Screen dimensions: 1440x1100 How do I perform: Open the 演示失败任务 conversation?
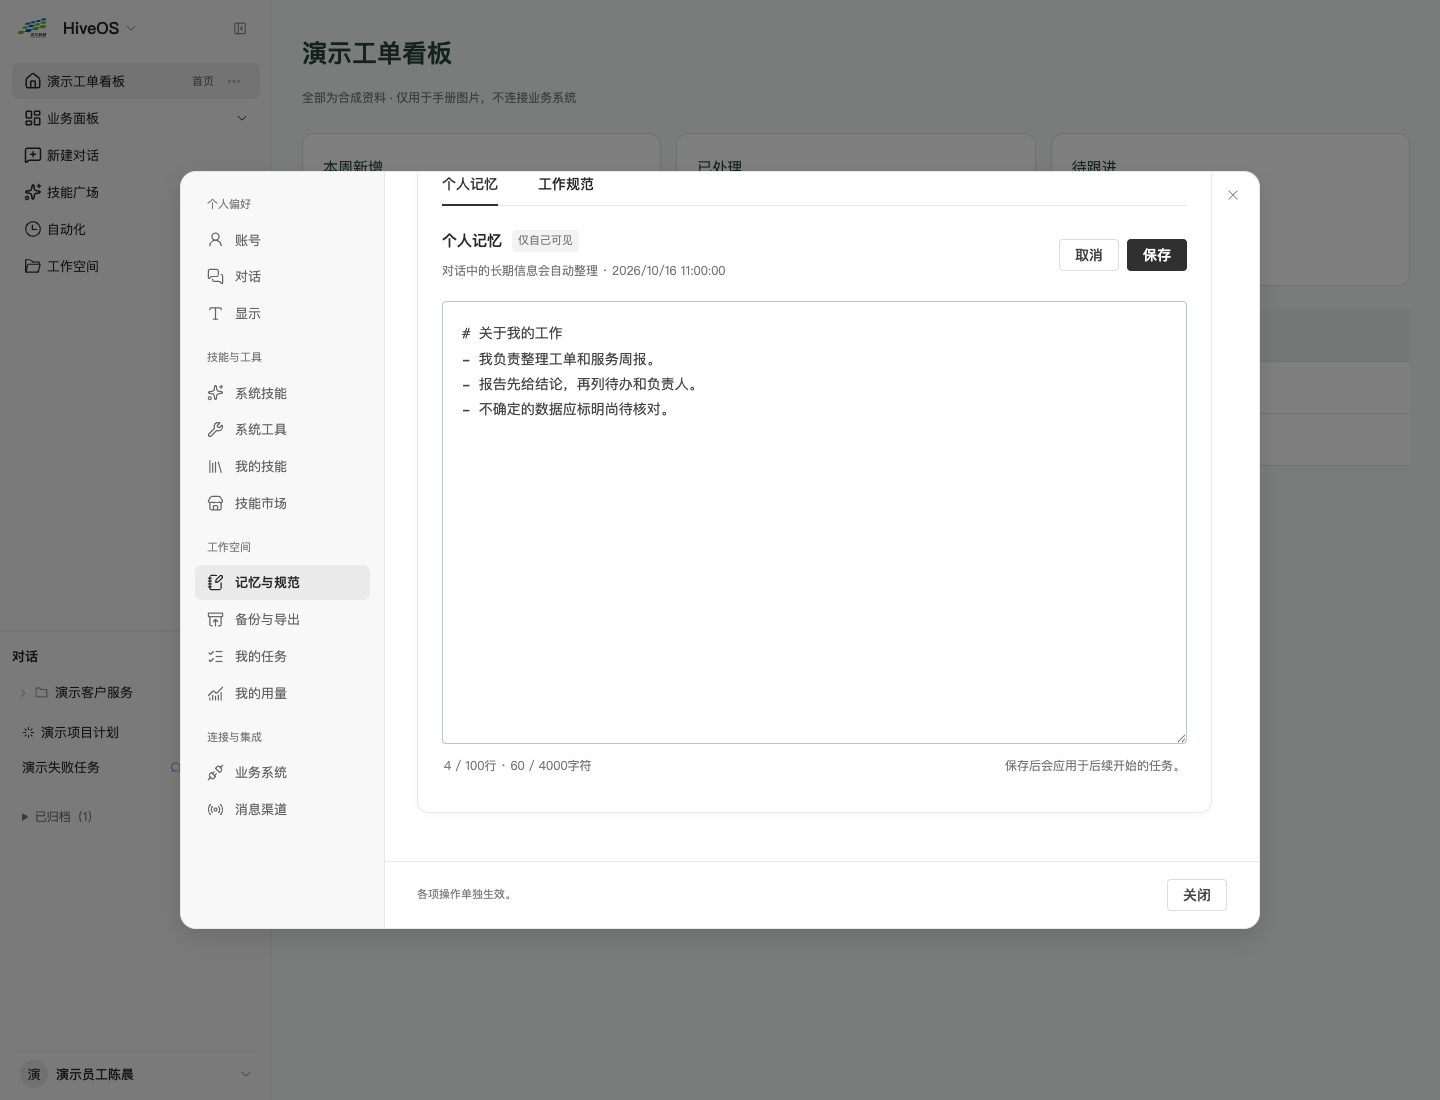click(61, 768)
